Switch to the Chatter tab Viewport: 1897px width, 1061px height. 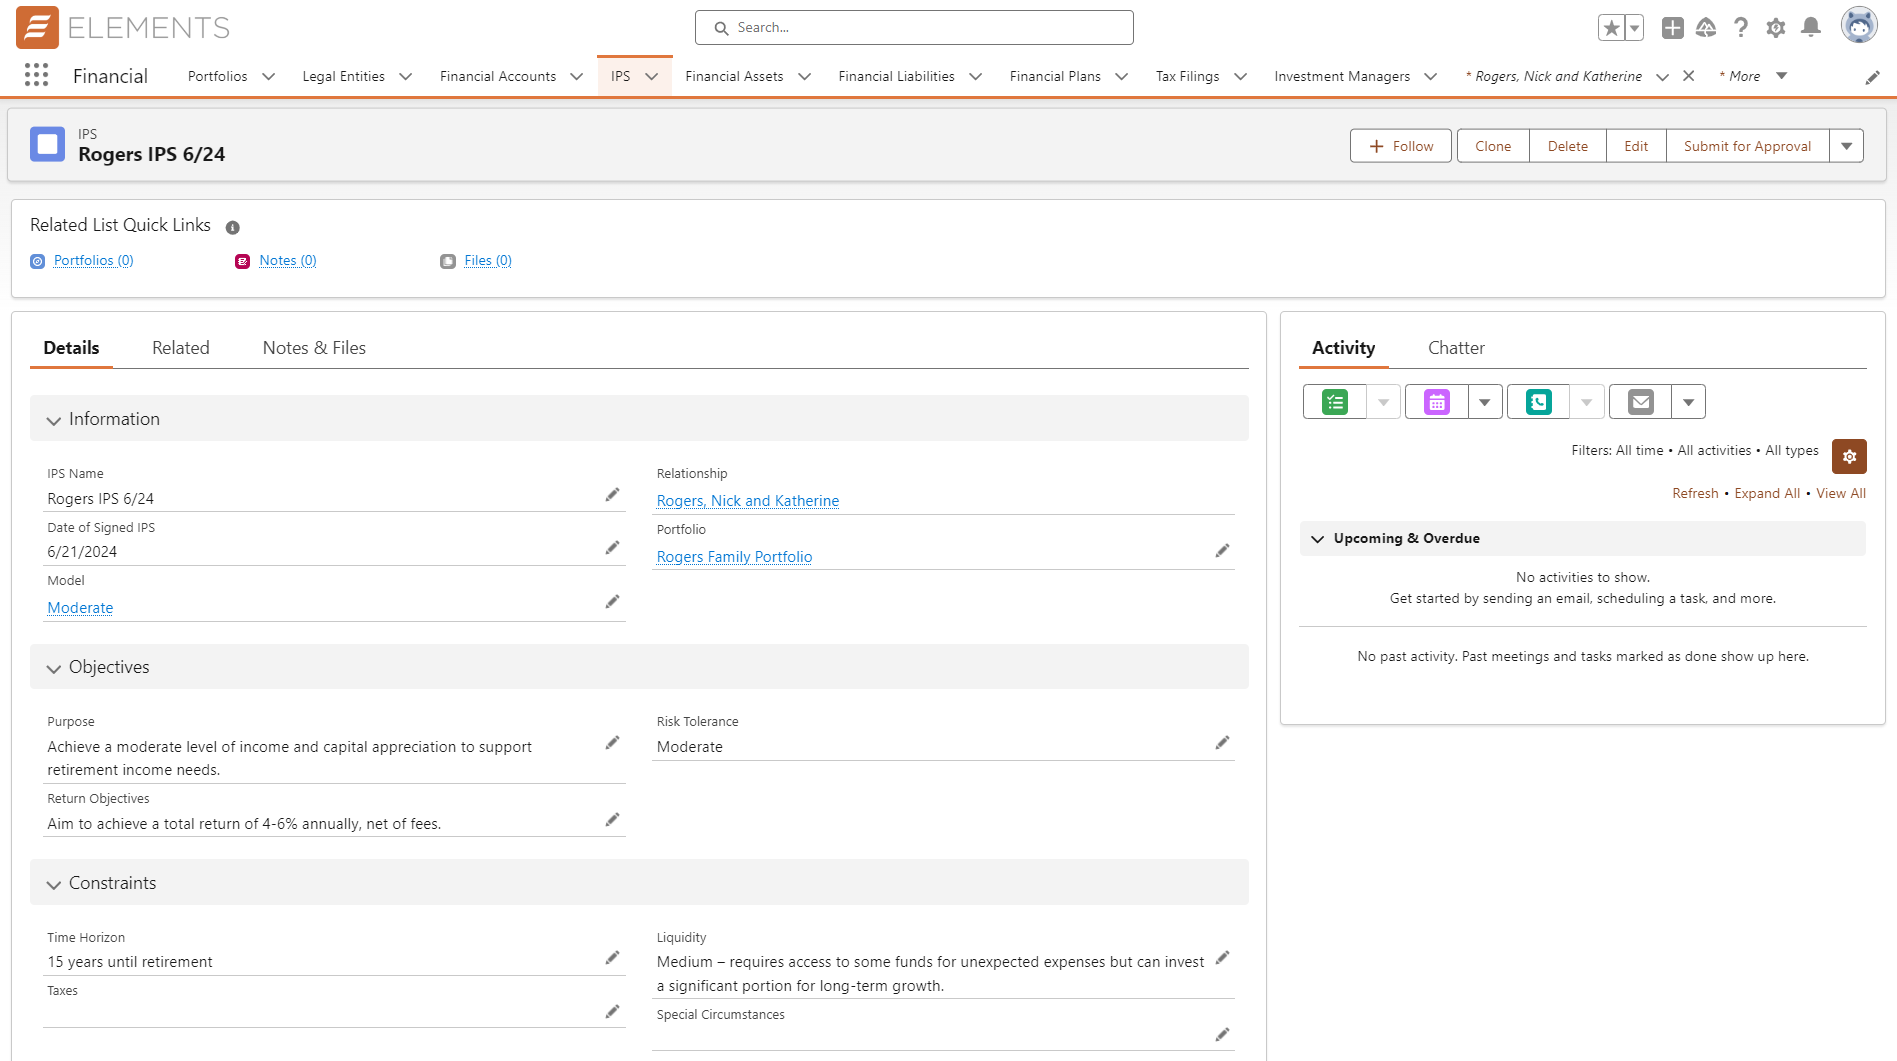point(1455,348)
